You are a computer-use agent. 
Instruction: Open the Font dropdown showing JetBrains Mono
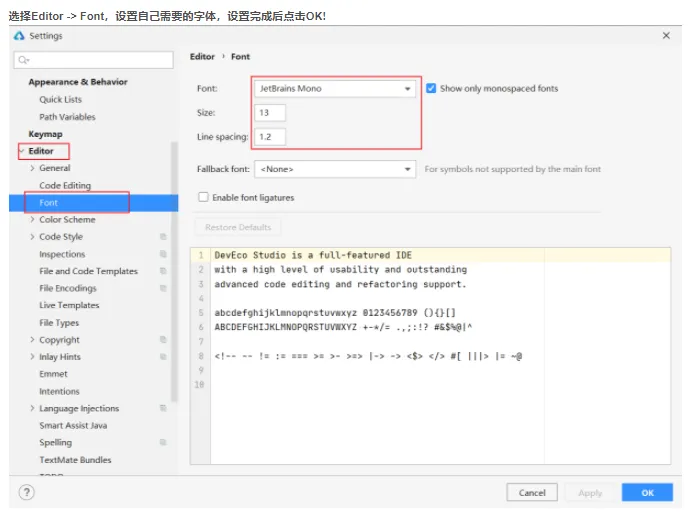click(335, 88)
